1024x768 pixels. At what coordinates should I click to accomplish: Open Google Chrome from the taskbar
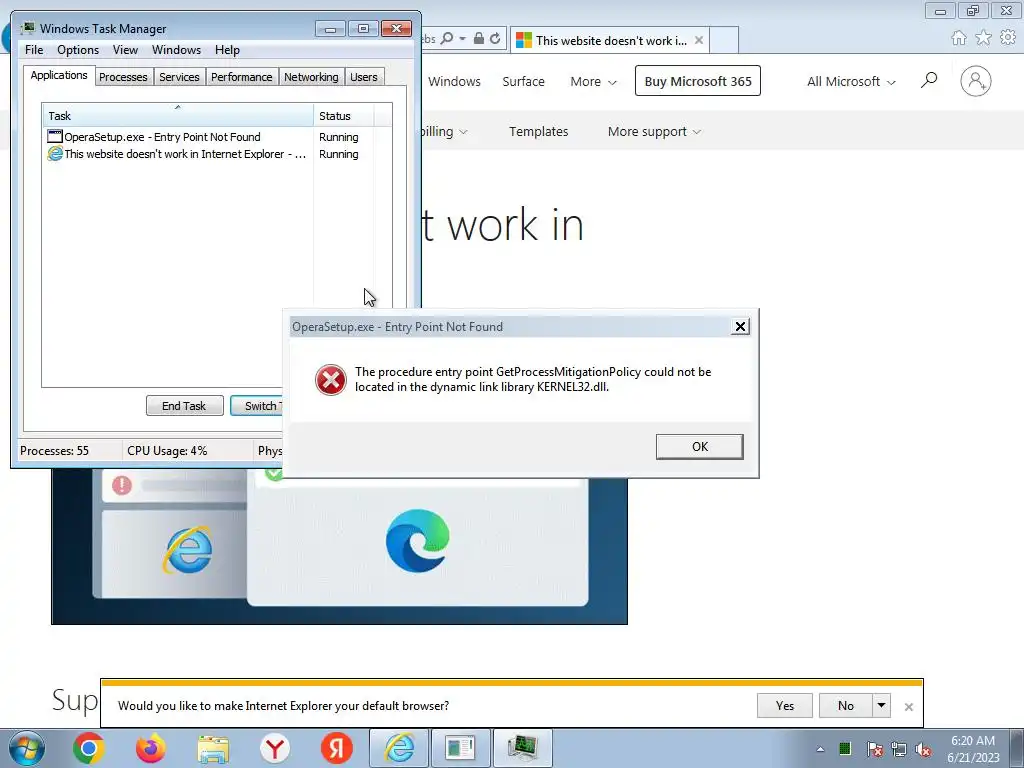click(x=88, y=748)
